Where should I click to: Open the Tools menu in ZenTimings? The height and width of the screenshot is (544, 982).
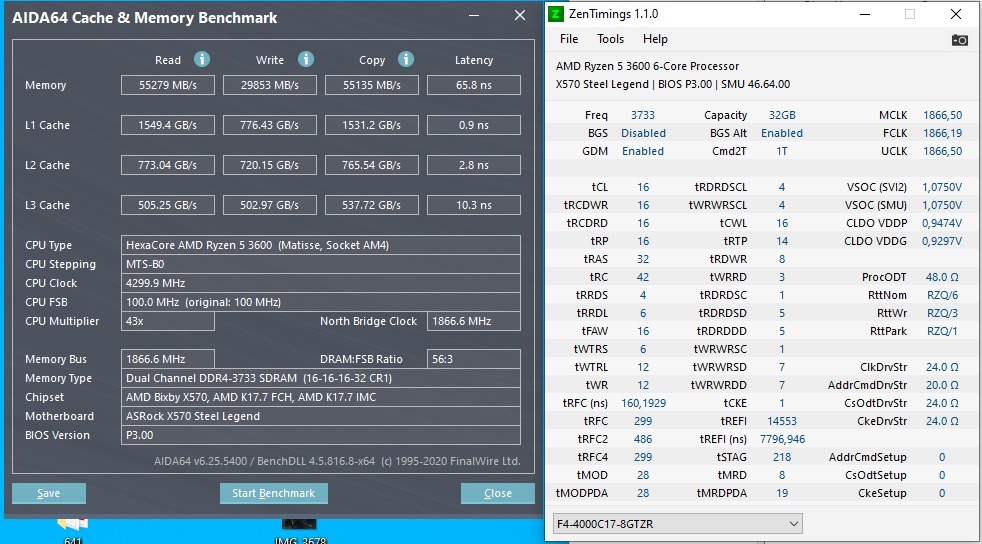click(610, 39)
